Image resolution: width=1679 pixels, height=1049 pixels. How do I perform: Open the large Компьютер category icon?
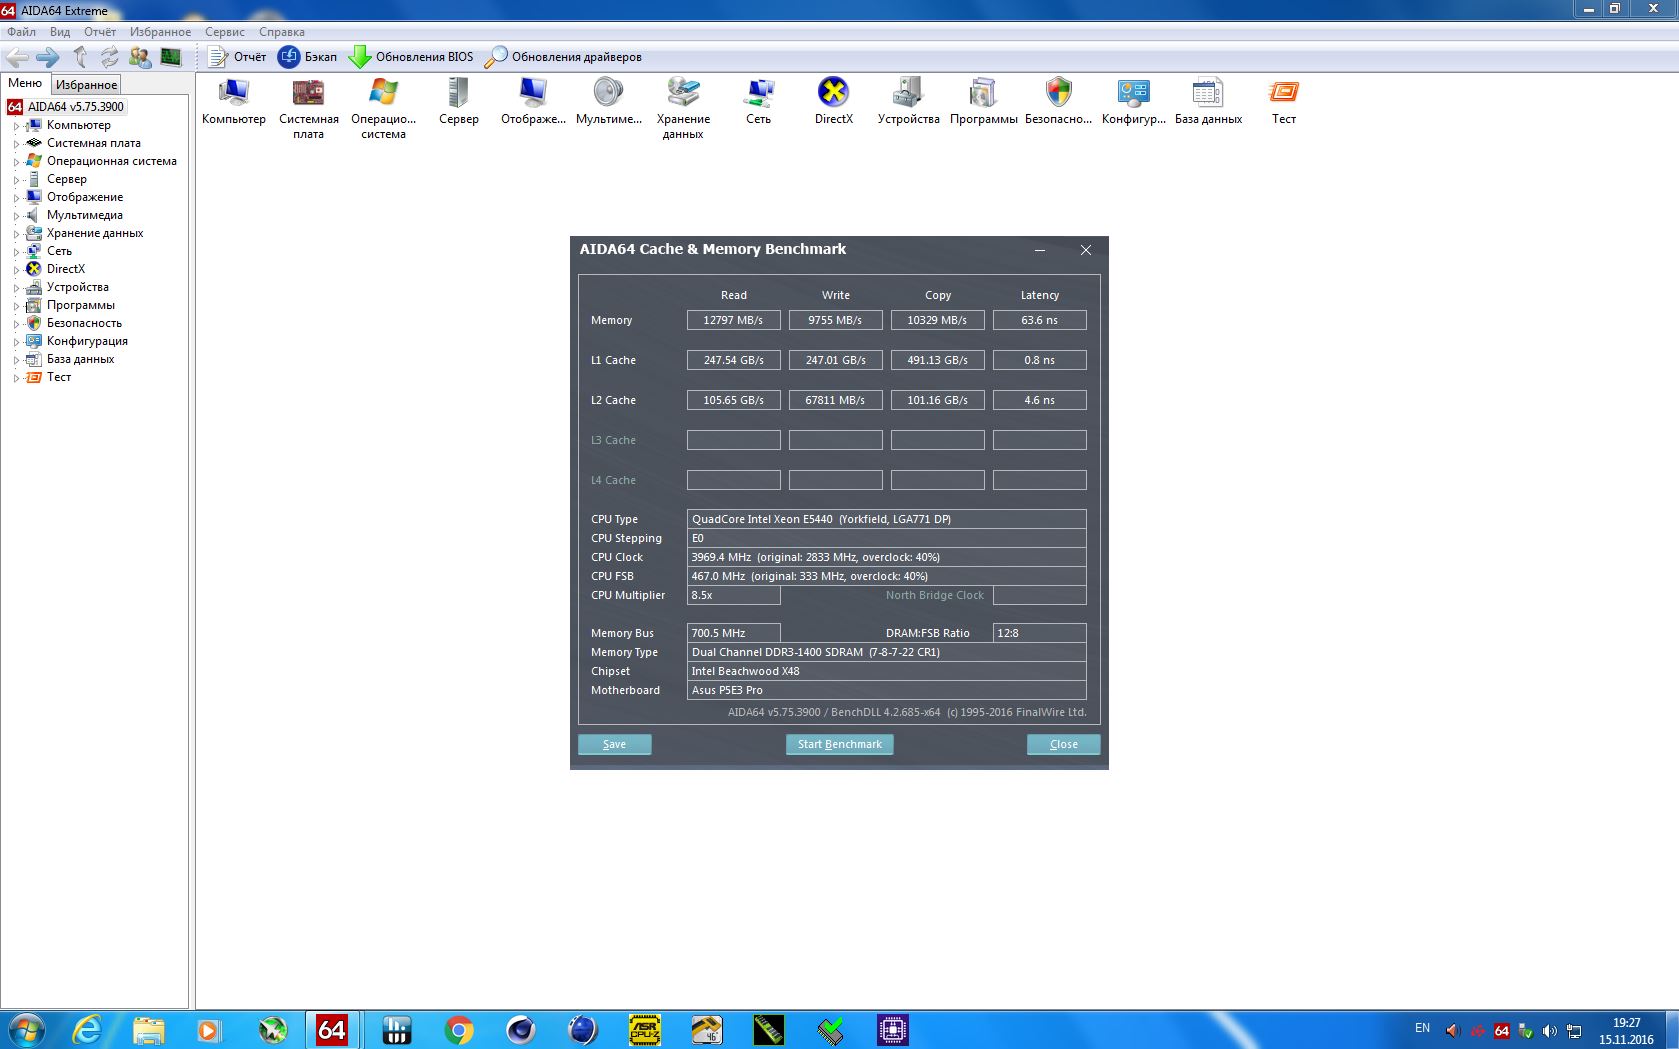pyautogui.click(x=234, y=101)
